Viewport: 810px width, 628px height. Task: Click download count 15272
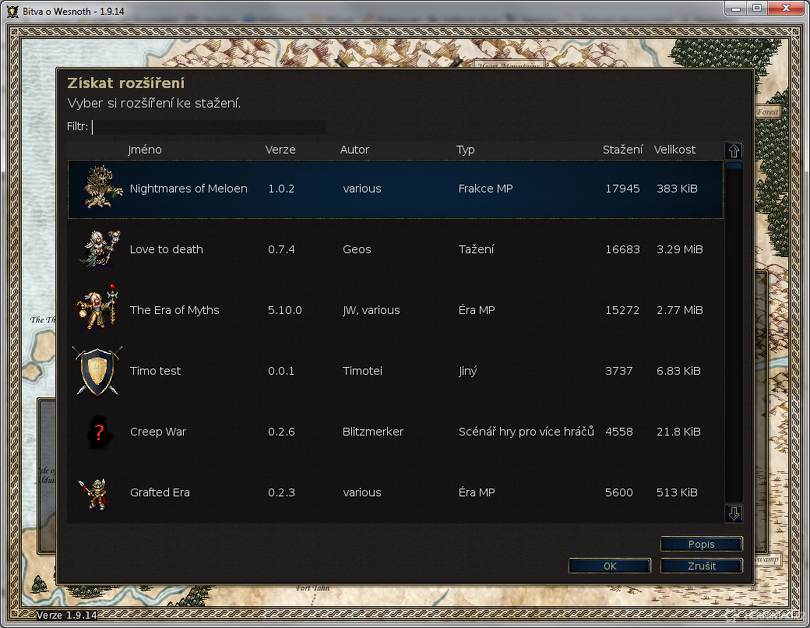click(x=622, y=310)
